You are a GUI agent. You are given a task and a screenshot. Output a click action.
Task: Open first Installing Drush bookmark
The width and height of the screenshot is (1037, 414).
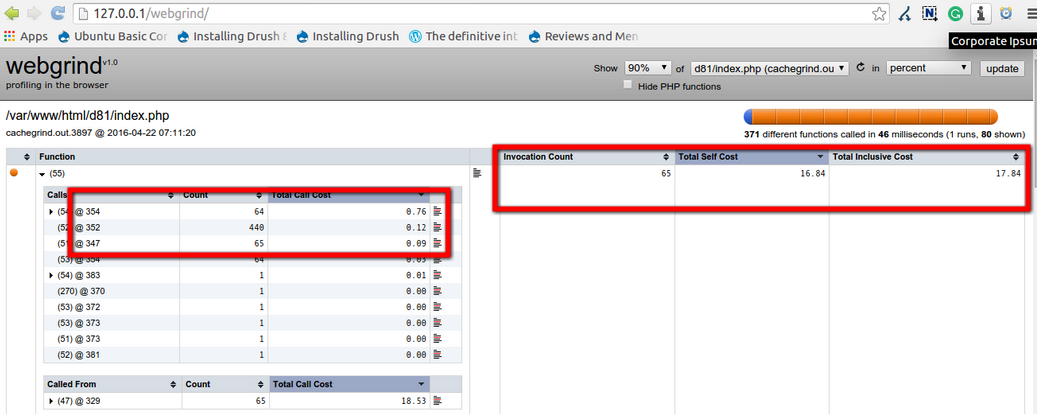coord(232,36)
